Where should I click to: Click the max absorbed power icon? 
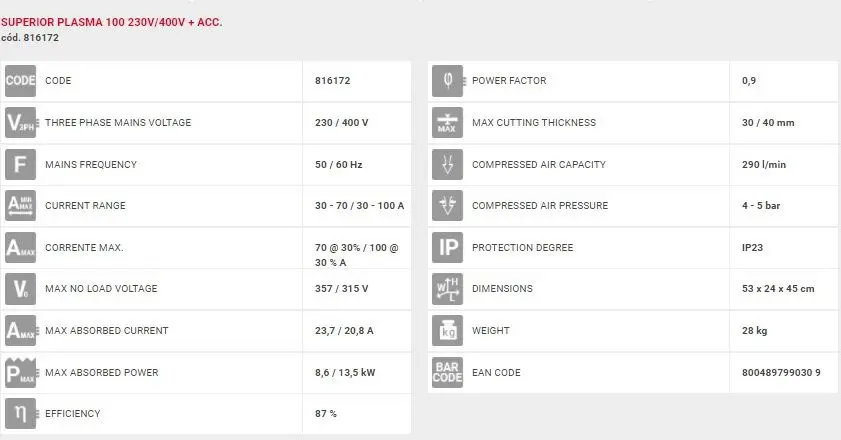tap(21, 372)
